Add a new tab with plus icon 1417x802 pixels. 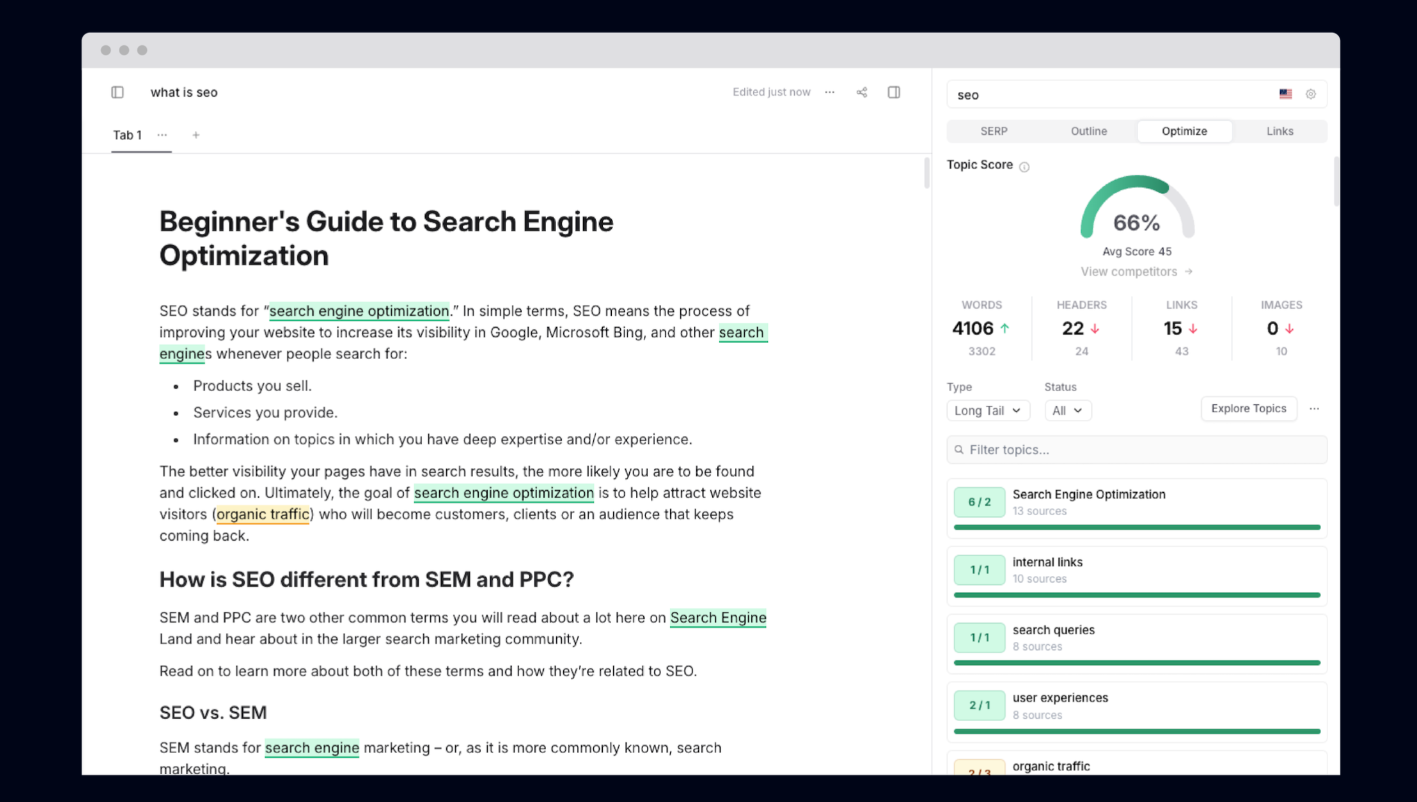tap(196, 135)
